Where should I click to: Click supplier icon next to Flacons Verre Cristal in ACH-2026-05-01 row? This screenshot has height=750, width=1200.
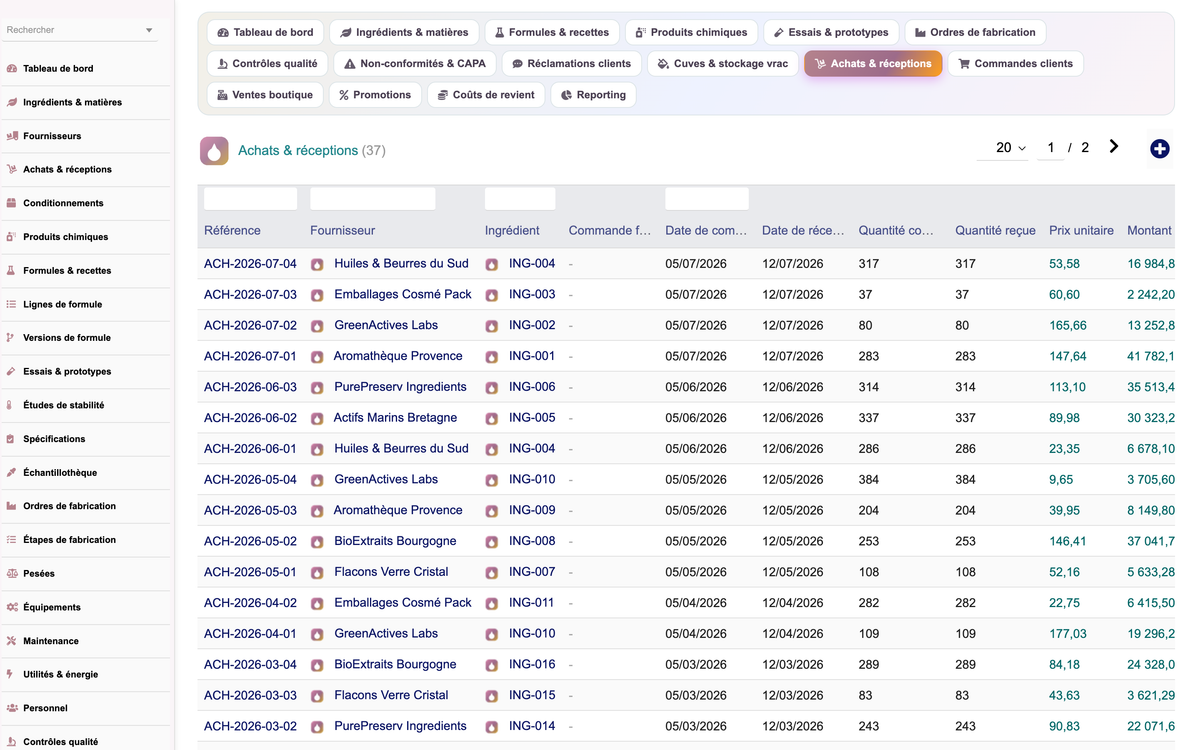(317, 573)
